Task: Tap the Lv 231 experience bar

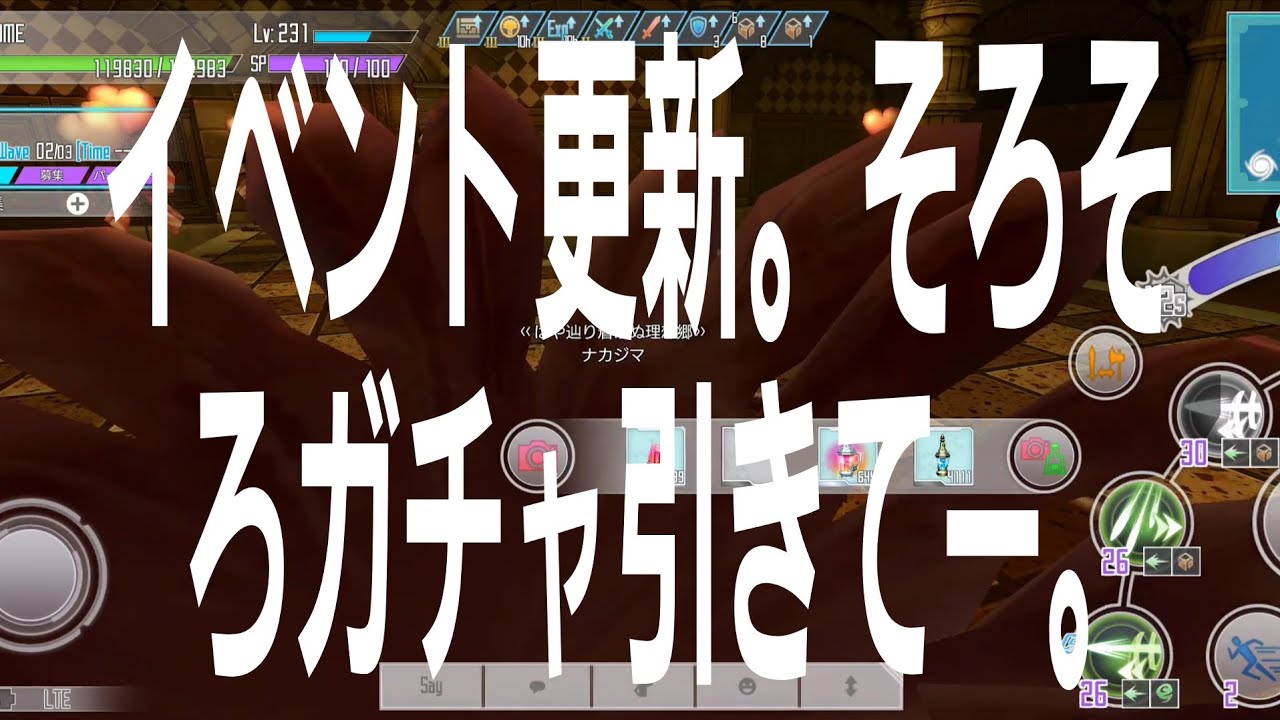Action: point(366,37)
